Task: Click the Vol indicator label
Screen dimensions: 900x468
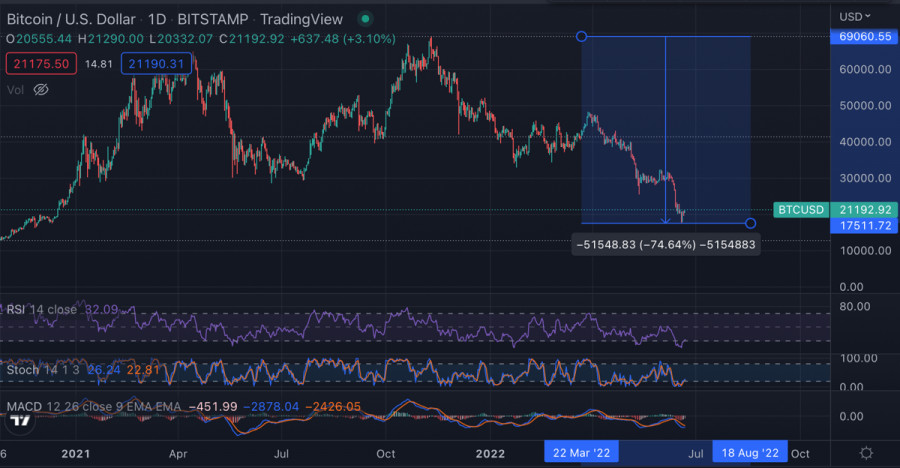Action: [15, 90]
